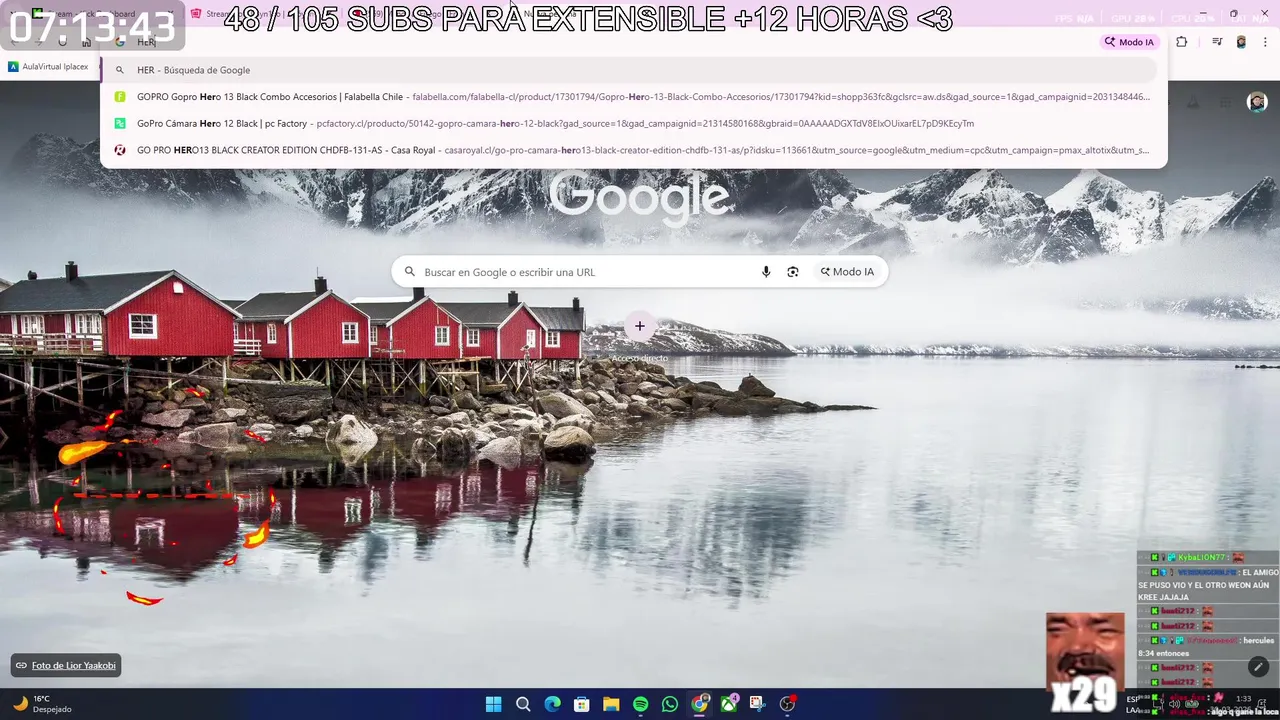Open the 'Foto de Lior Yaakobi' link

click(66, 665)
